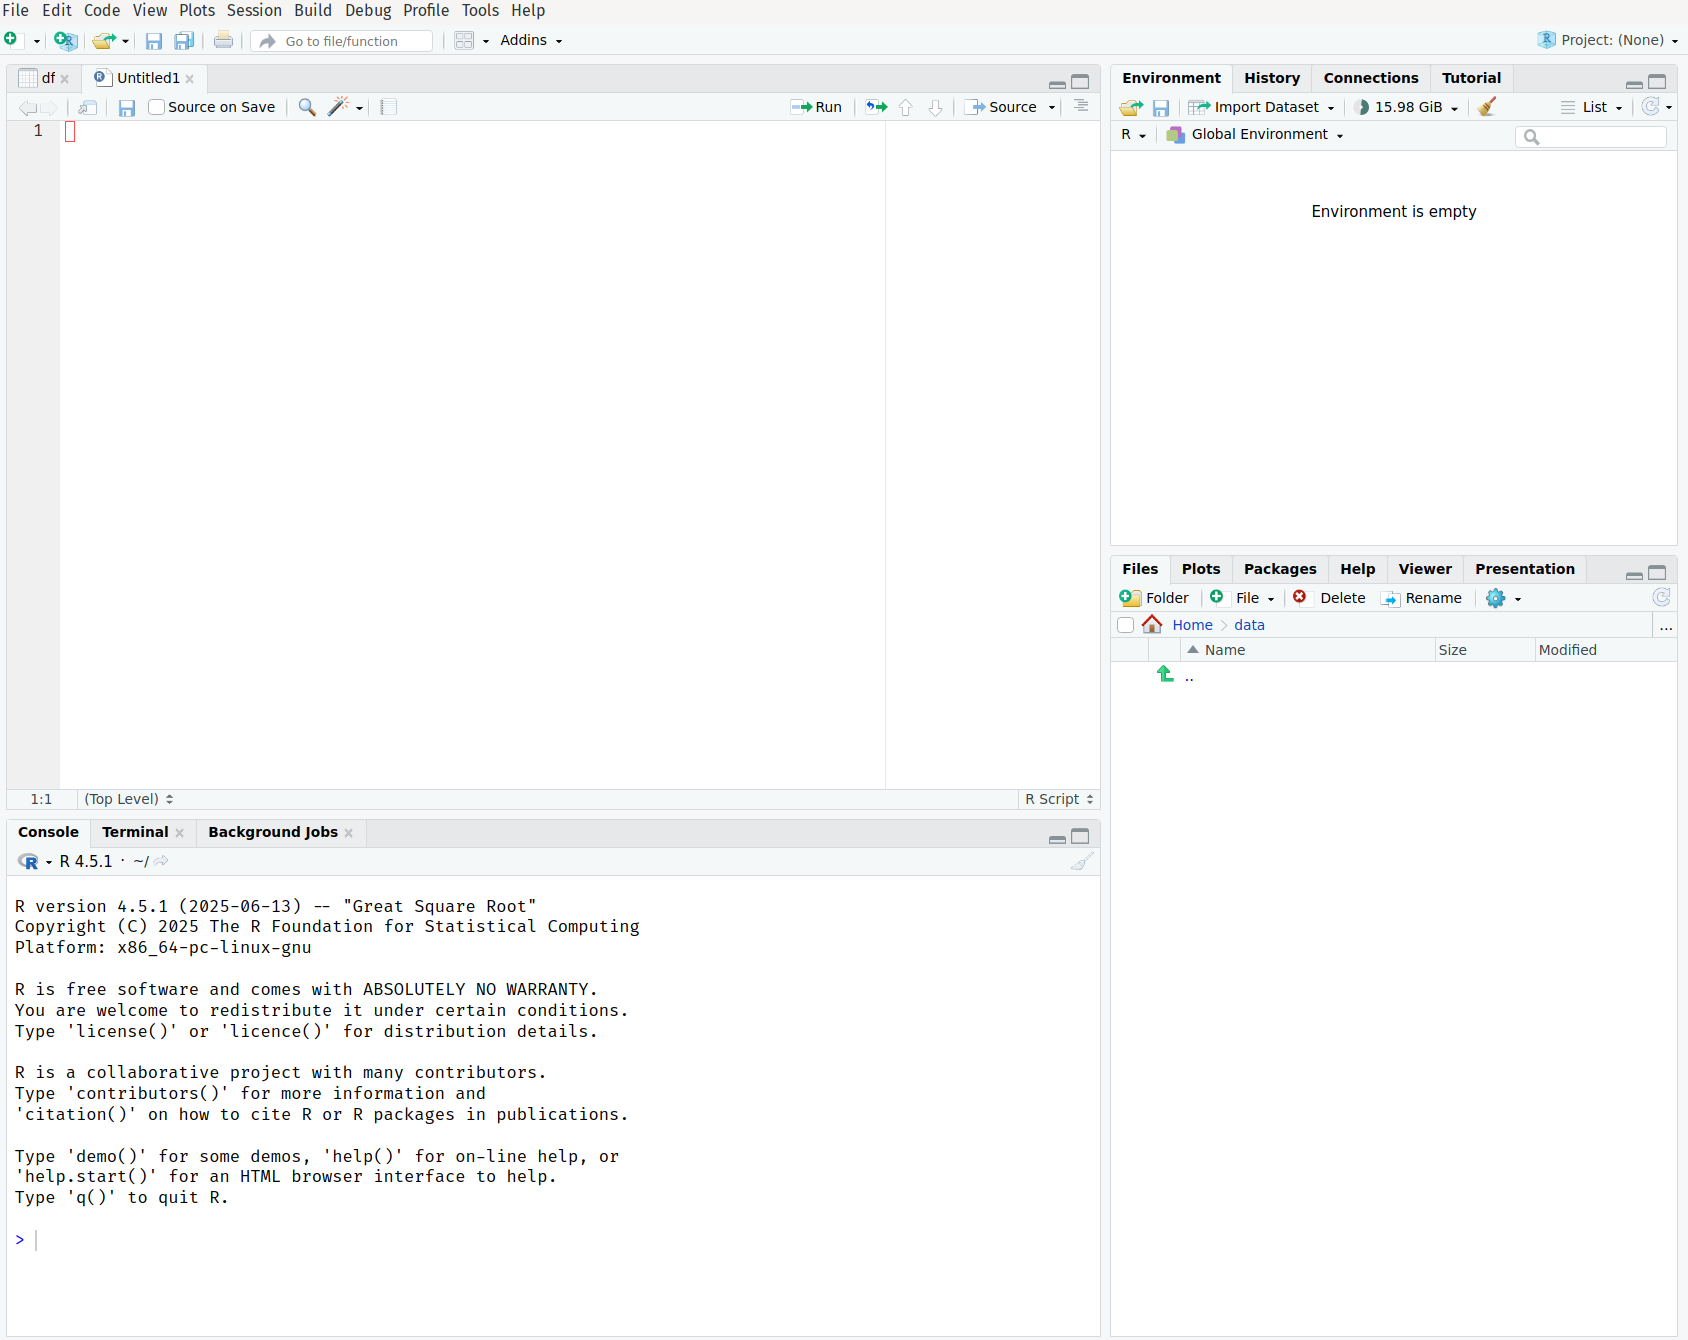1688x1340 pixels.
Task: Click the compile report notebook icon
Action: (389, 107)
